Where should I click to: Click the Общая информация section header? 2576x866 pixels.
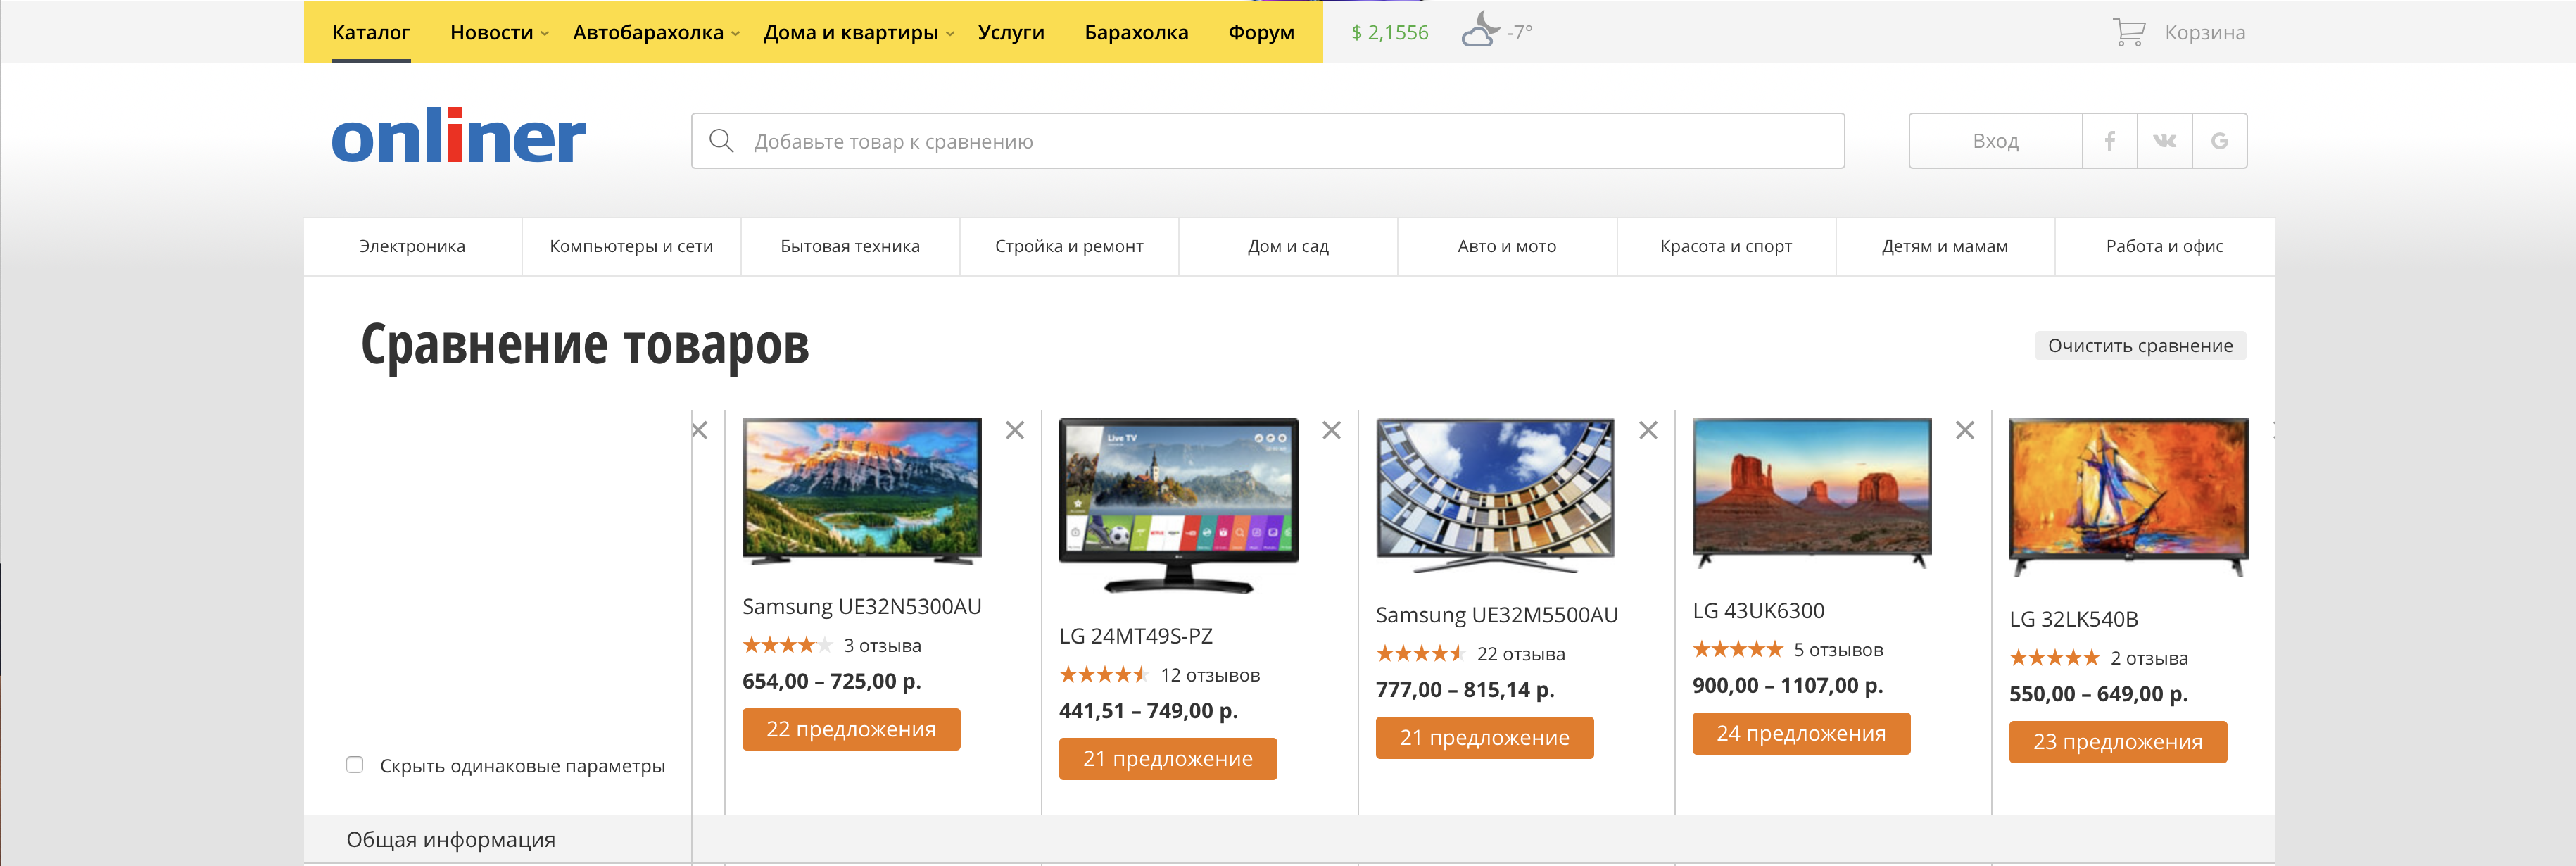(x=451, y=840)
